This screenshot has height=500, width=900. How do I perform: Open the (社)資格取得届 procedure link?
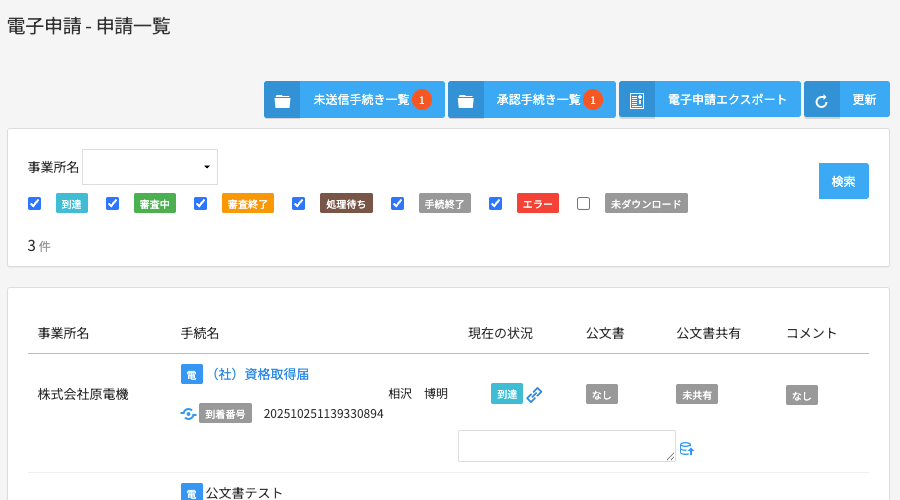tap(257, 374)
